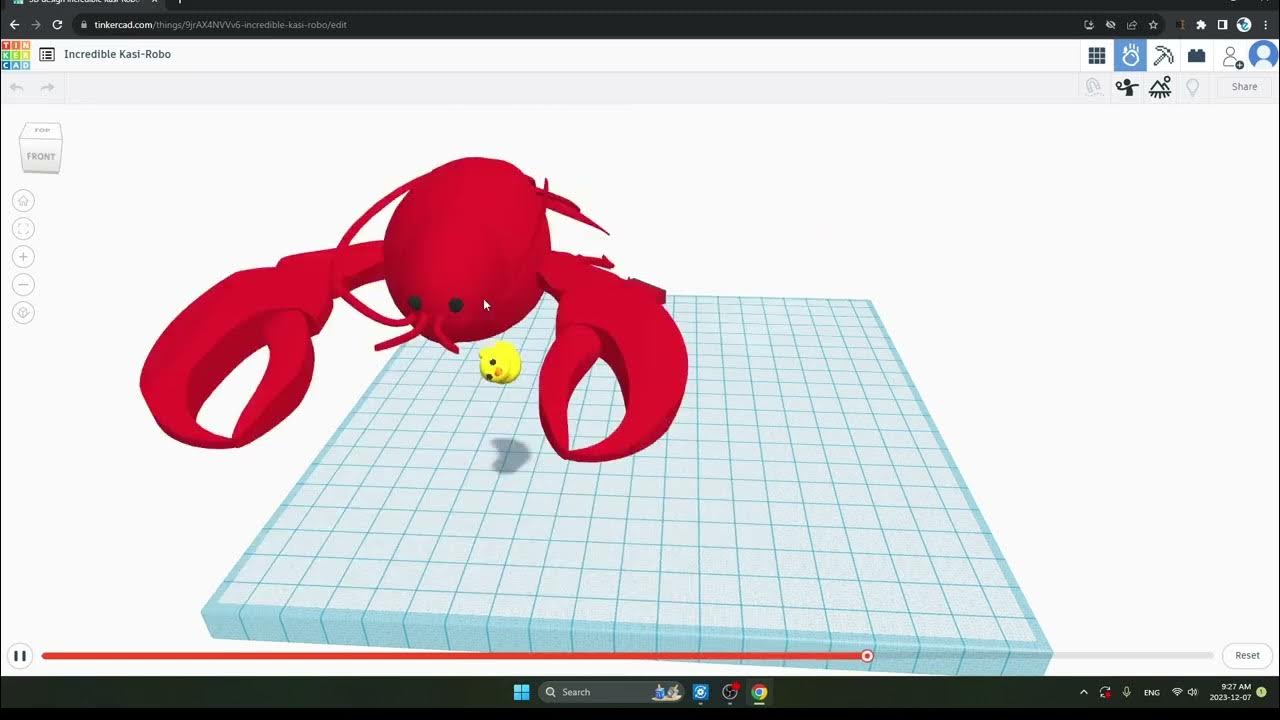Open the Chrome profile avatar
The height and width of the screenshot is (720, 1280).
click(1244, 25)
